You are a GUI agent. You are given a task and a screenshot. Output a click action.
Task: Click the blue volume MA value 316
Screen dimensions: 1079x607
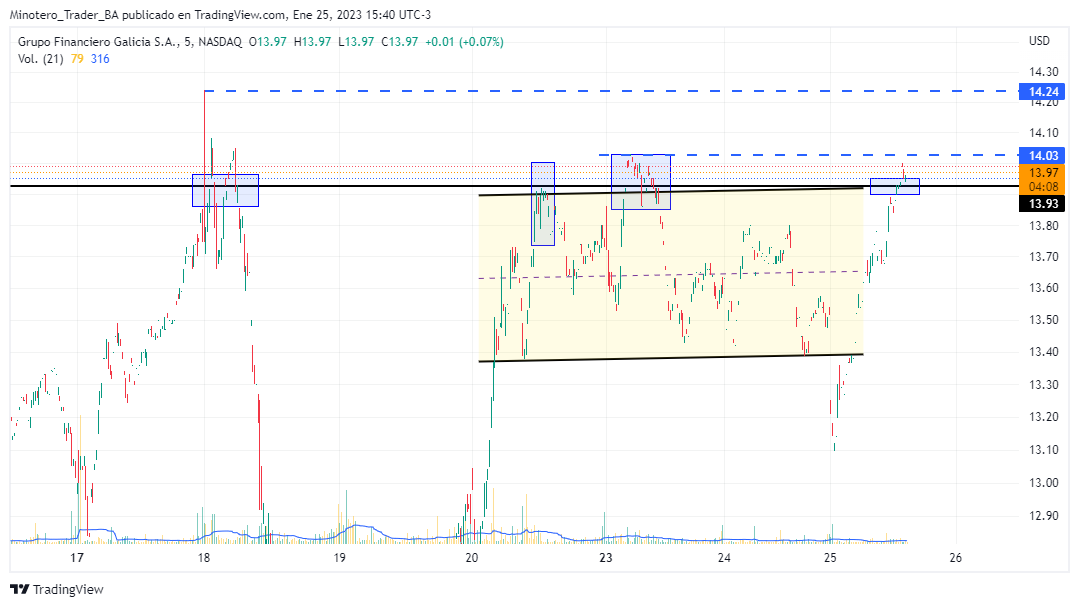100,59
